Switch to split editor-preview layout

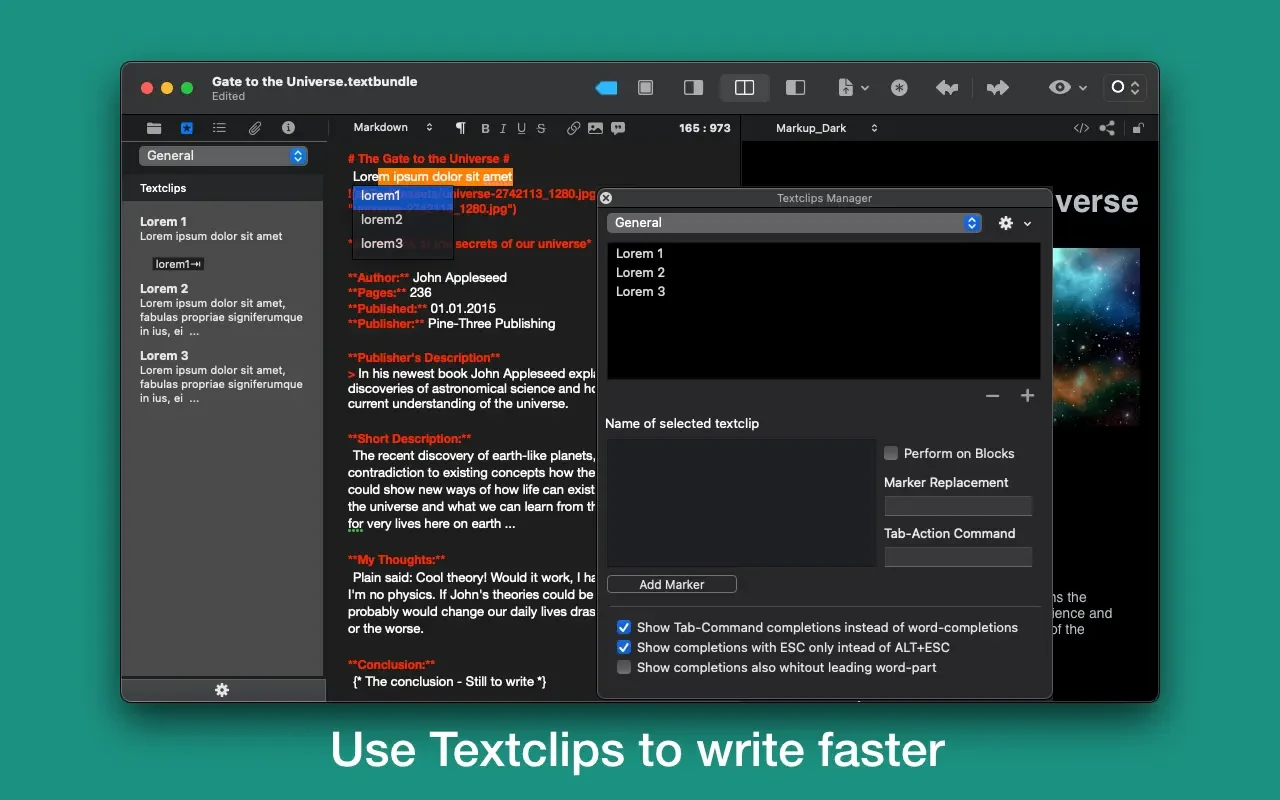click(744, 88)
